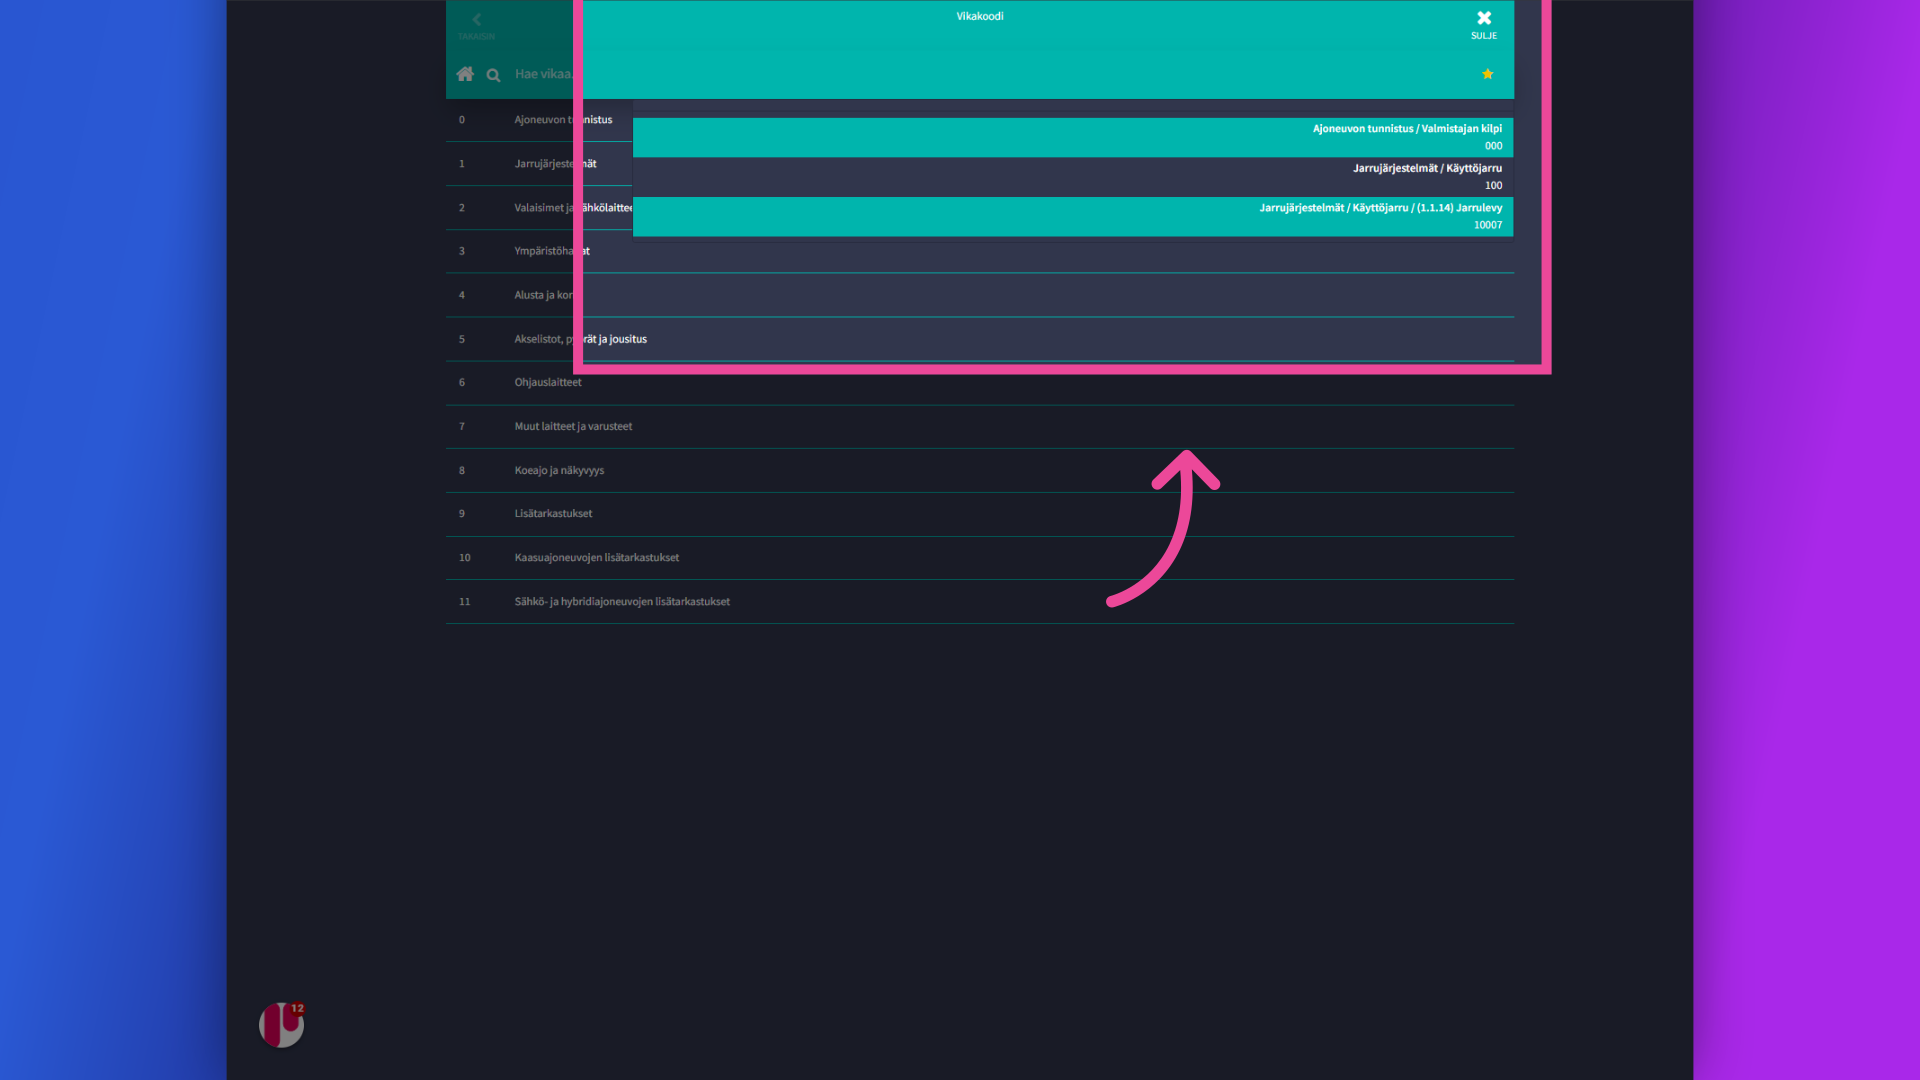
Task: Click the yellow favorite star icon
Action: [x=1487, y=74]
